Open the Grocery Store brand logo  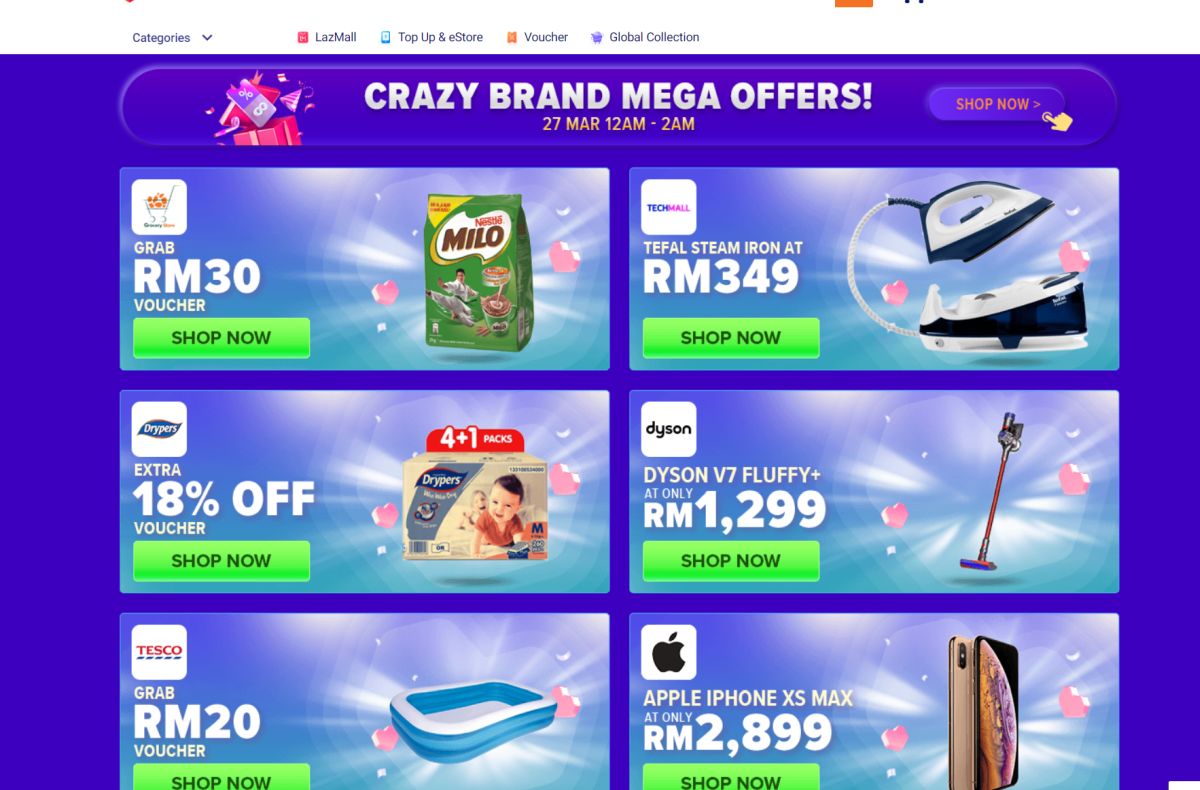coord(159,207)
